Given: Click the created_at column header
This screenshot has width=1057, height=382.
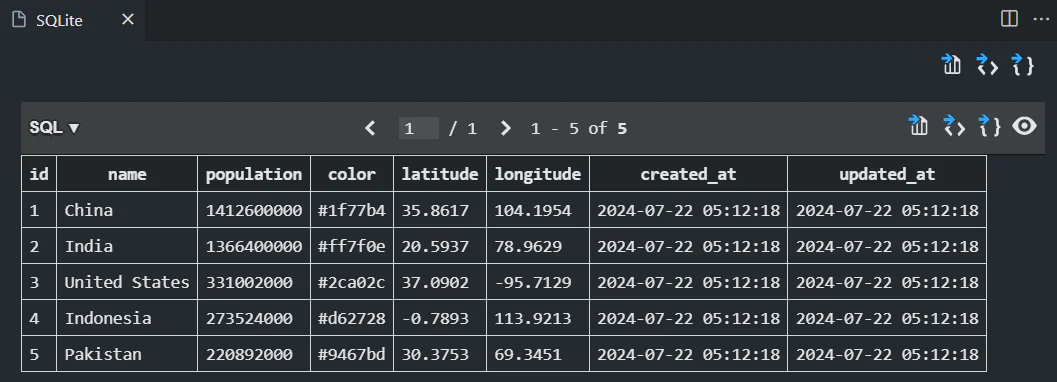Looking at the screenshot, I should tap(688, 174).
